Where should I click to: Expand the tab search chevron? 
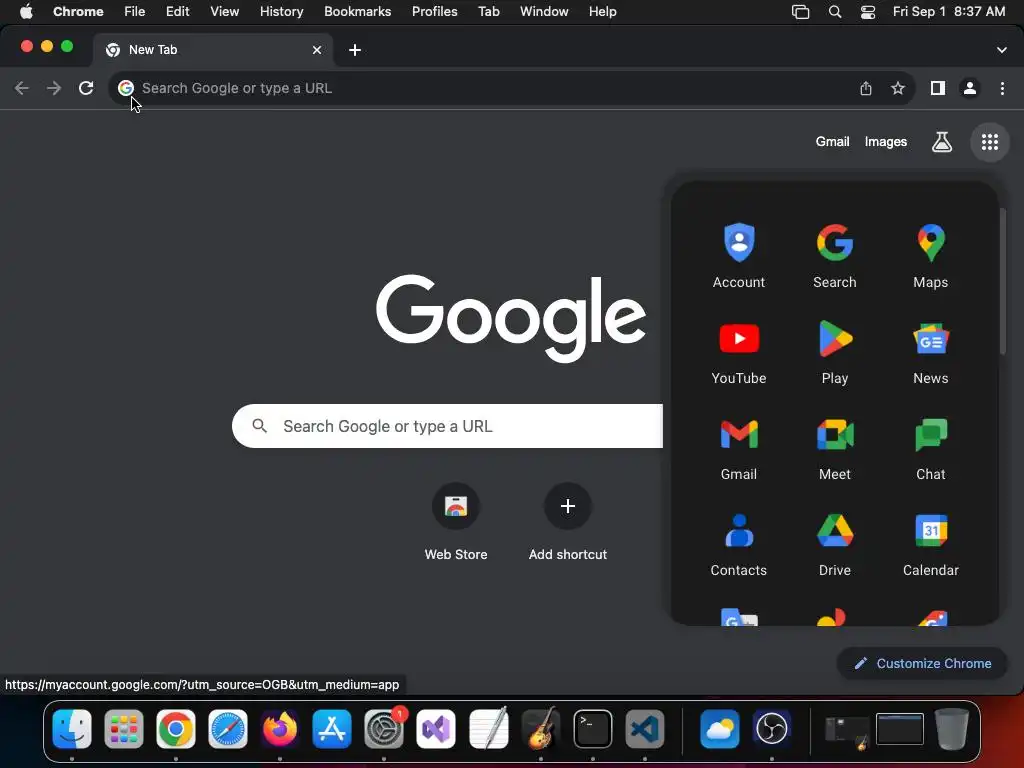click(x=1002, y=50)
